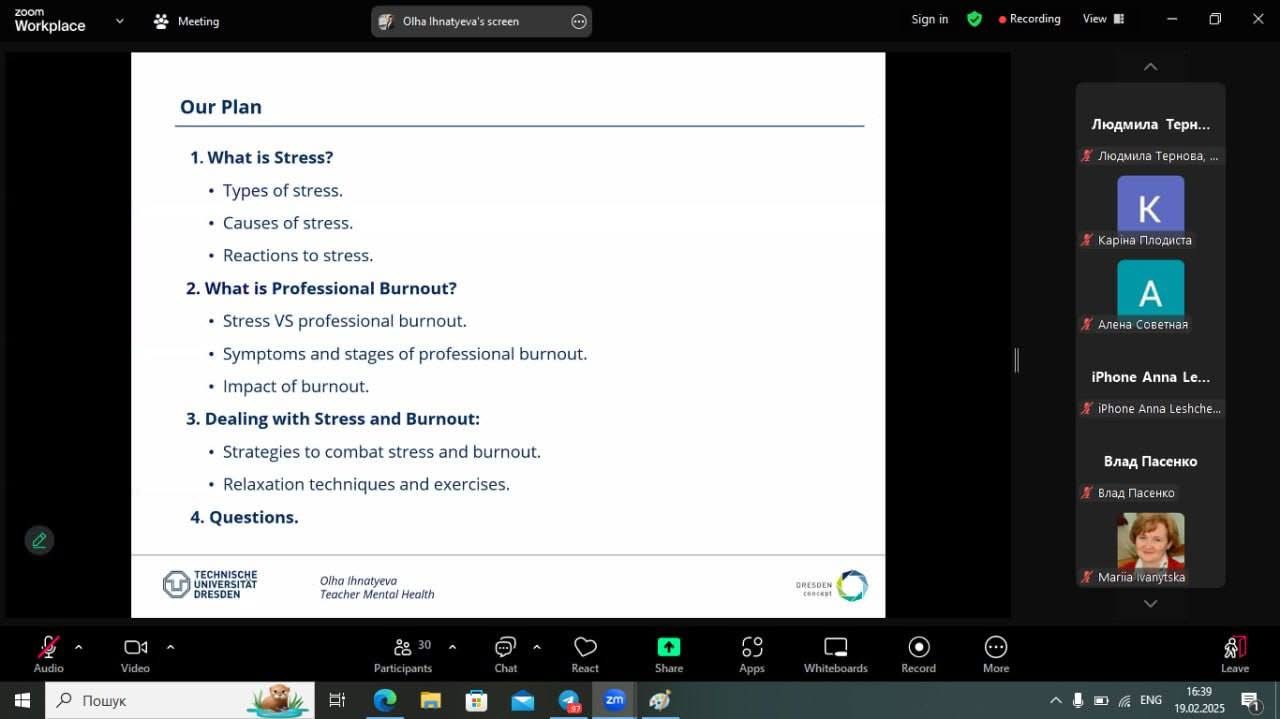Open the View layout menu

click(1103, 19)
